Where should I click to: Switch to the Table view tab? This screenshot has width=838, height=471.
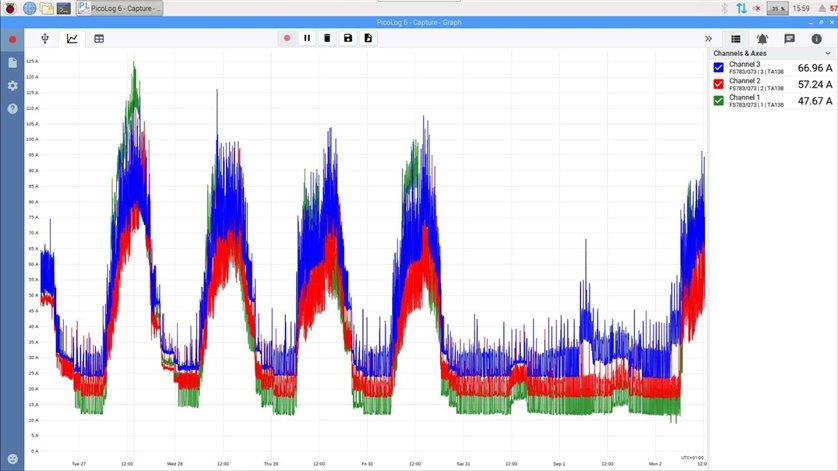99,39
